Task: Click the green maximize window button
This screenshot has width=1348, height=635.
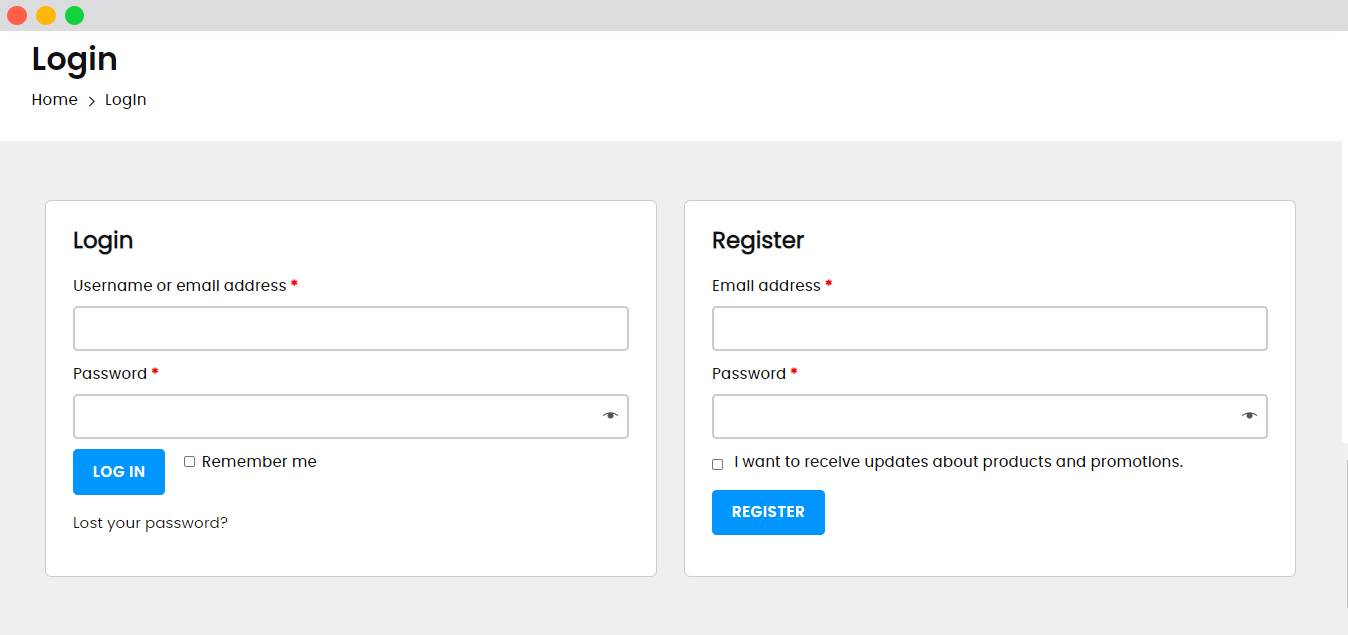Action: 75,15
